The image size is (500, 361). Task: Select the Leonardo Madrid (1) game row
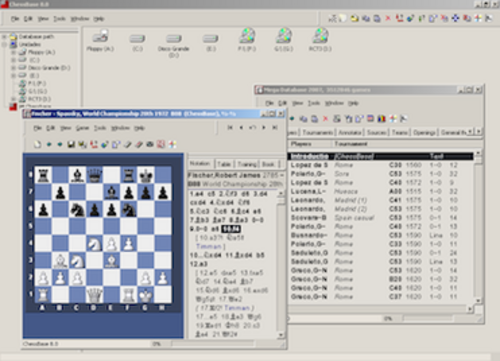coord(381,200)
